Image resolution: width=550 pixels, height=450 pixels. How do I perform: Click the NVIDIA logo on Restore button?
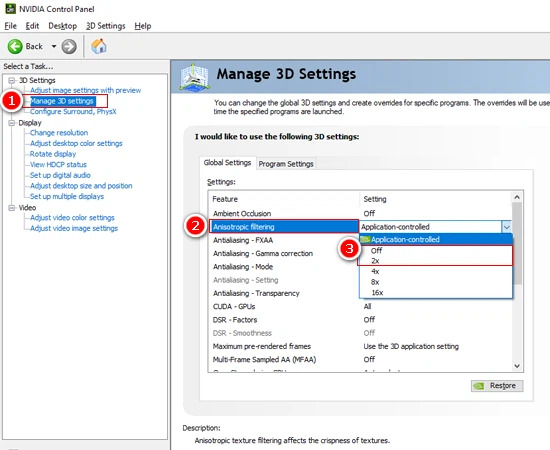(x=478, y=386)
